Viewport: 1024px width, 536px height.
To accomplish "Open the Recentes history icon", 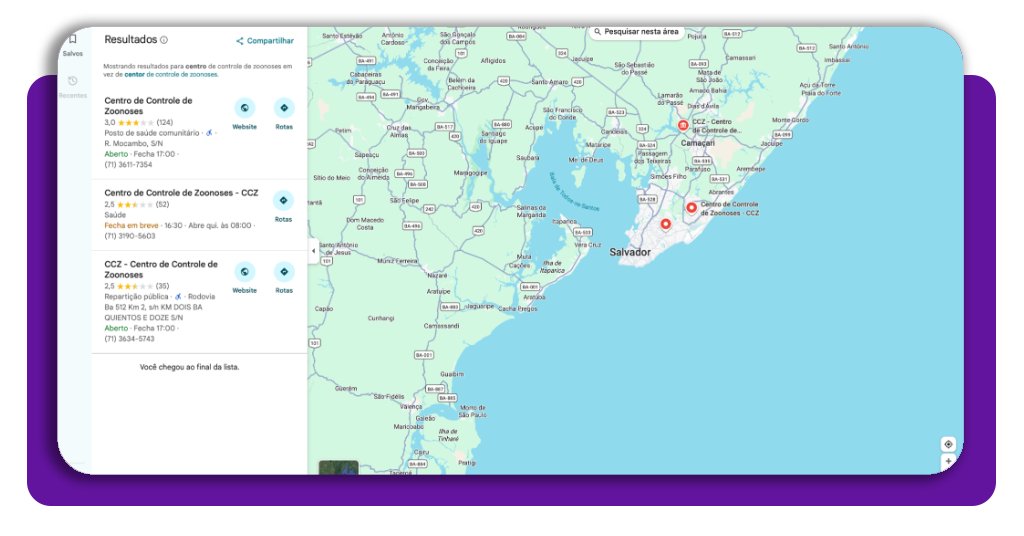I will pos(72,82).
